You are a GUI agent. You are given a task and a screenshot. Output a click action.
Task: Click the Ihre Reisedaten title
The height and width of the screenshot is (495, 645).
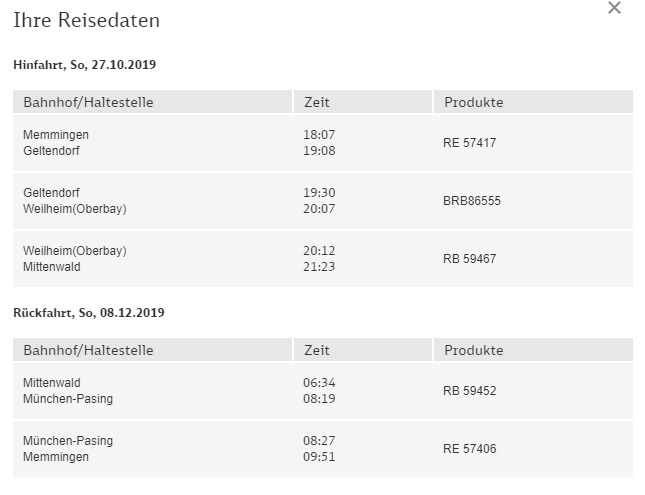click(x=86, y=20)
